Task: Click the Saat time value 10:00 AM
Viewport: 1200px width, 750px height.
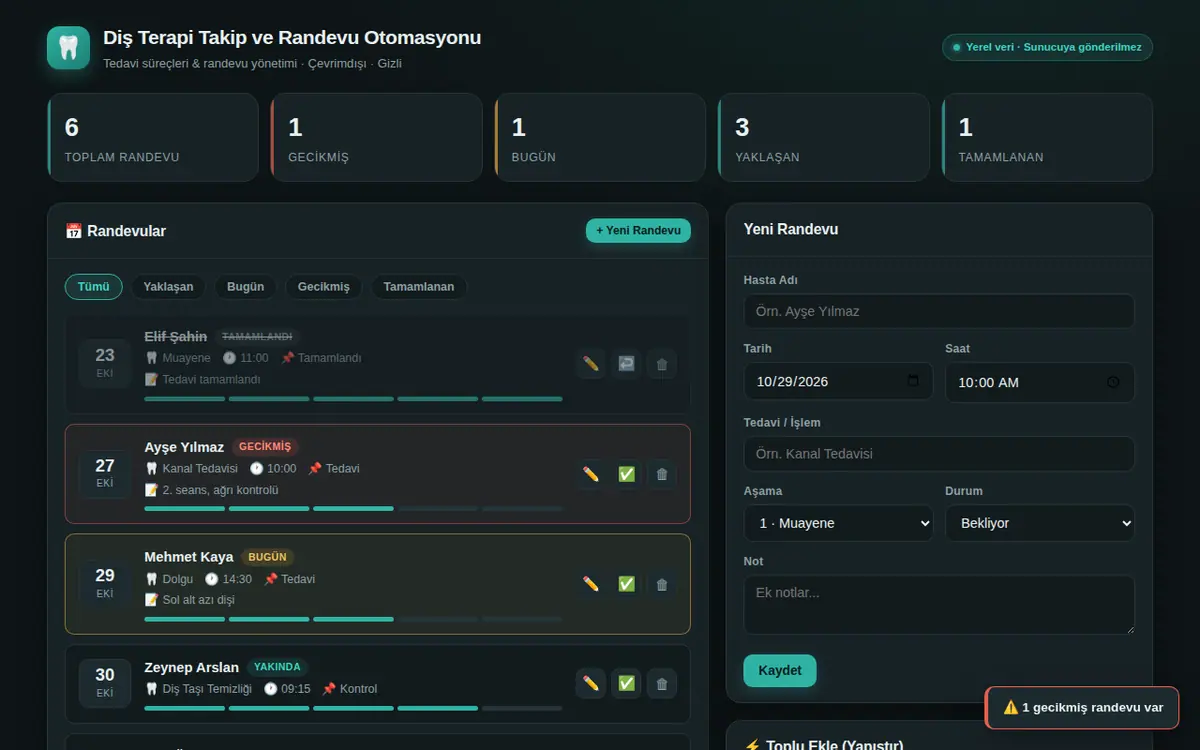Action: [989, 383]
